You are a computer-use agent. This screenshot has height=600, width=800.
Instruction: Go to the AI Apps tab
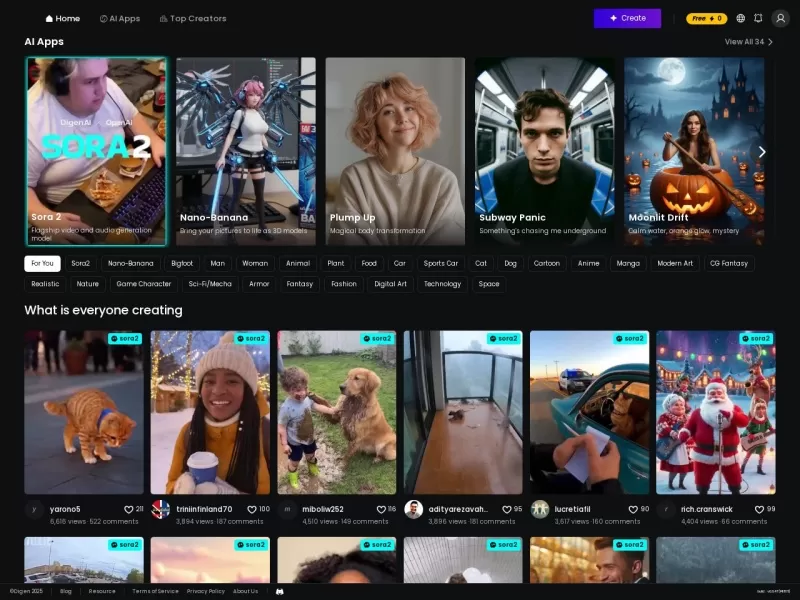tap(120, 18)
